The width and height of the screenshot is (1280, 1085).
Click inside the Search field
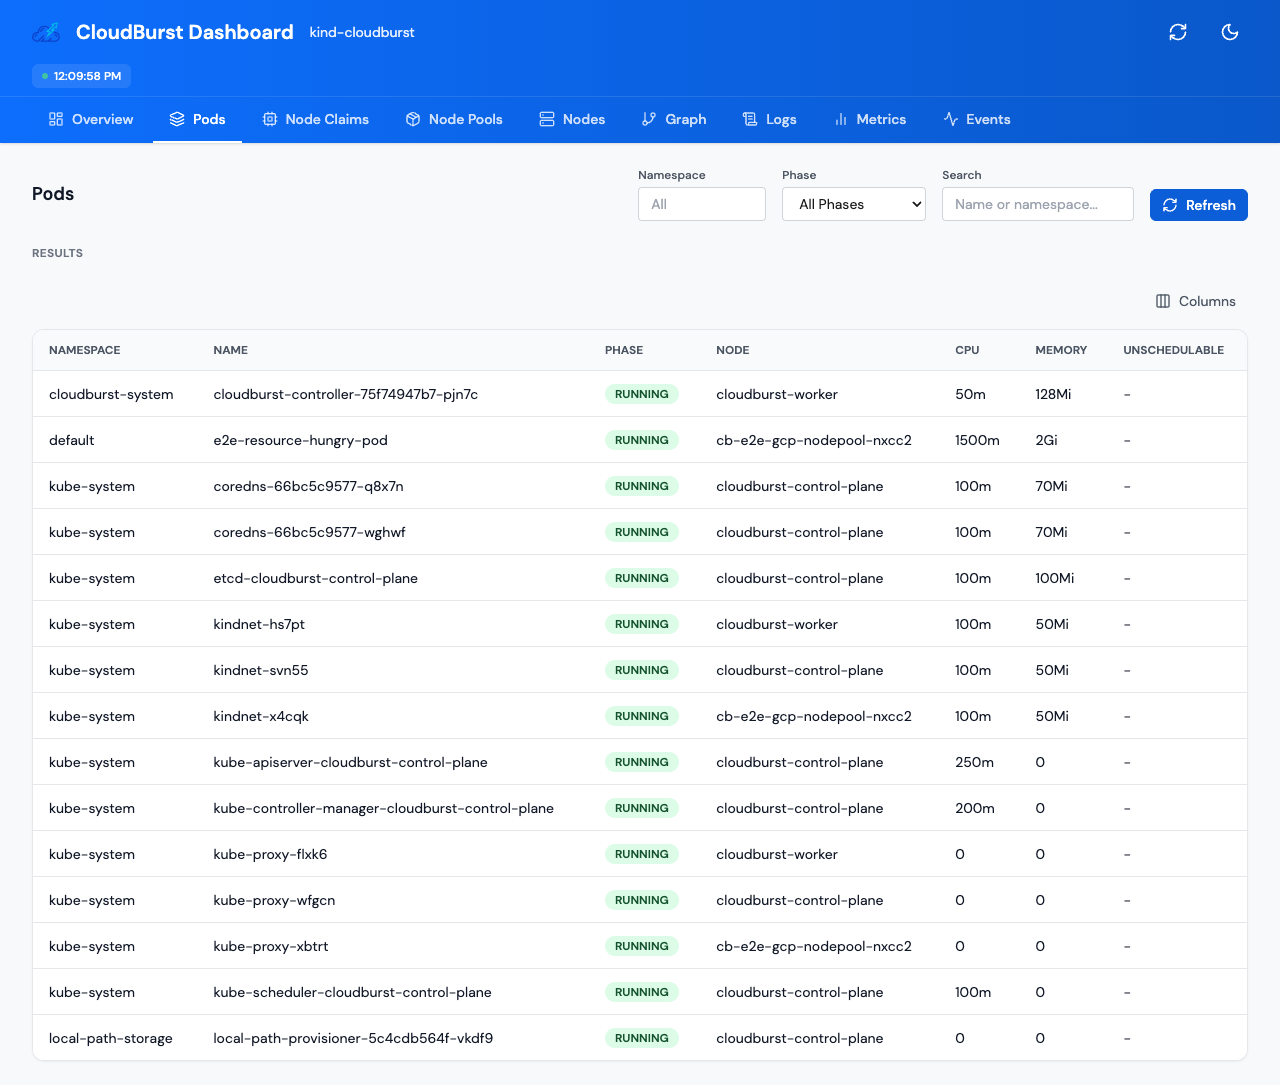pos(1037,204)
